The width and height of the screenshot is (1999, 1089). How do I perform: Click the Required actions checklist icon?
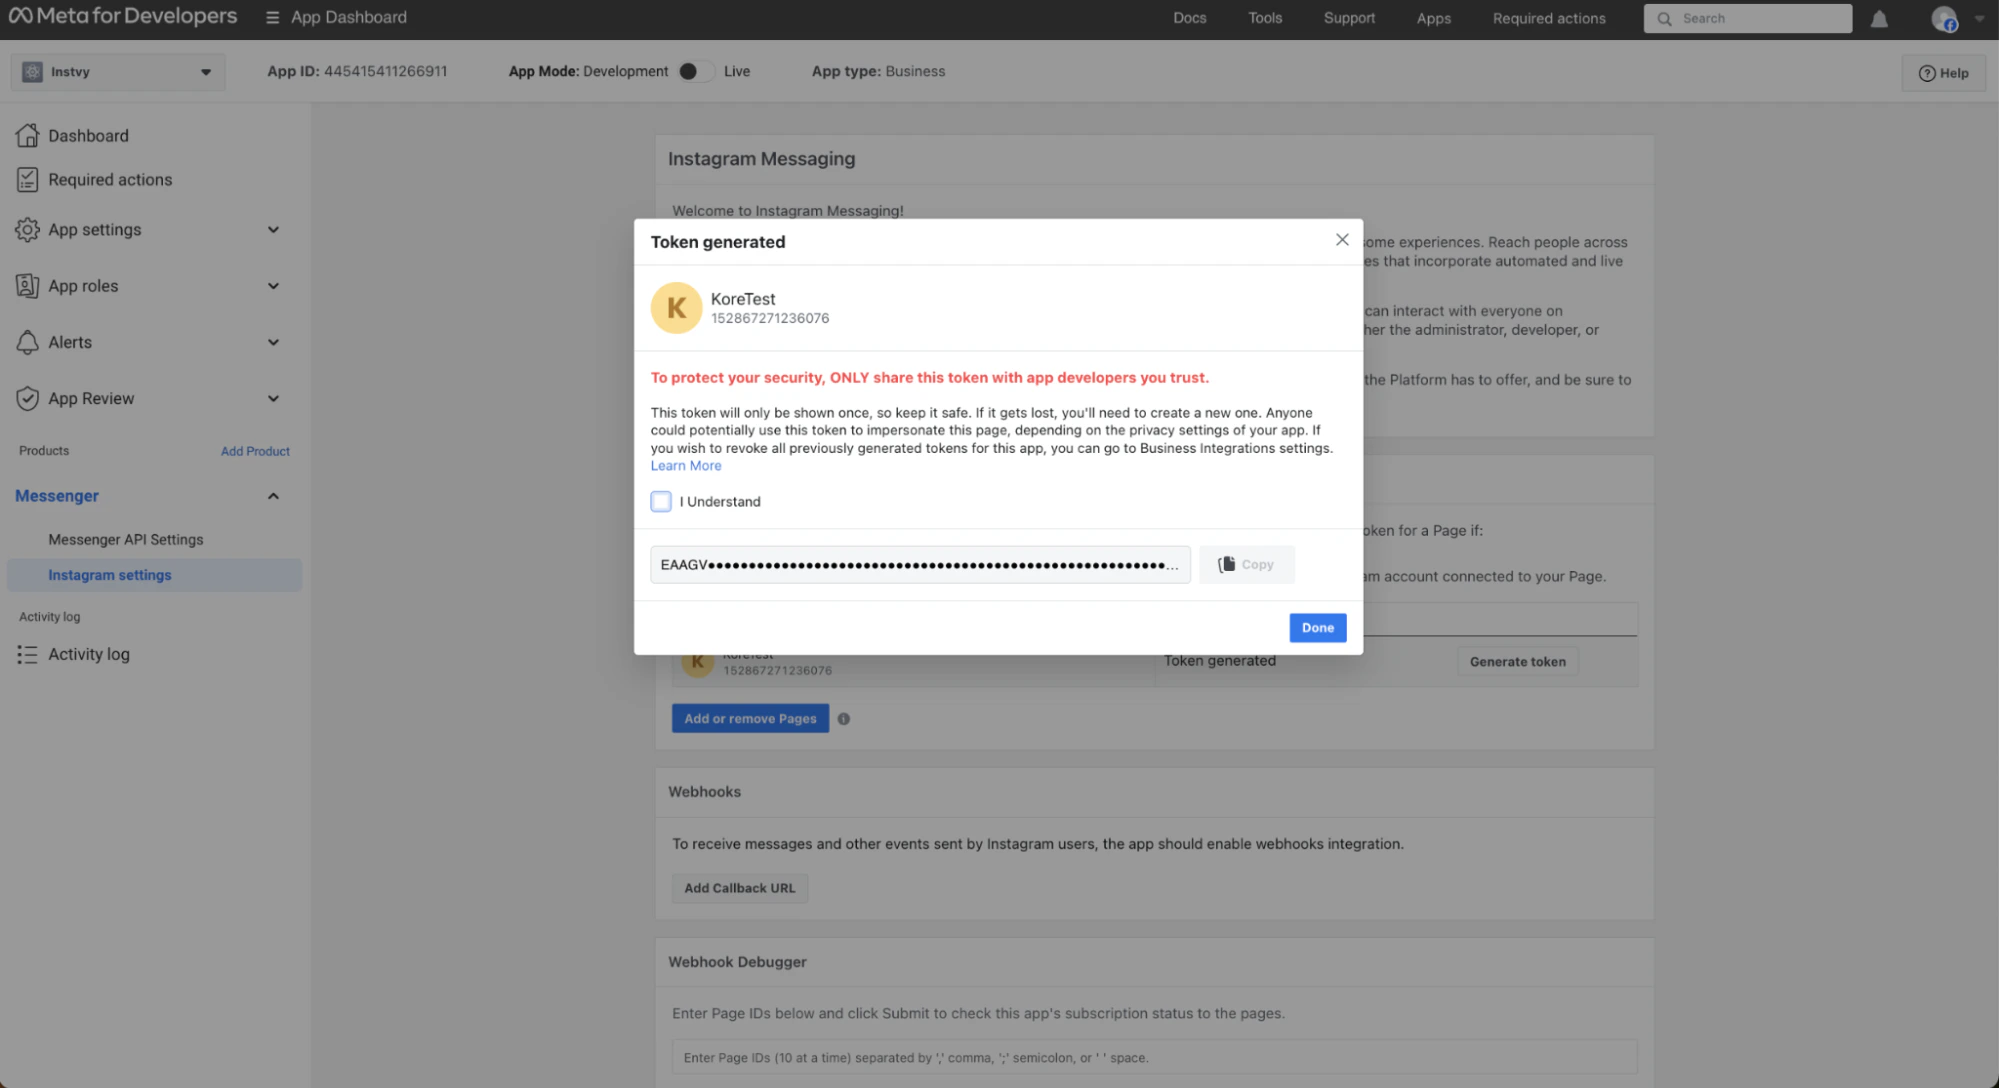click(27, 180)
